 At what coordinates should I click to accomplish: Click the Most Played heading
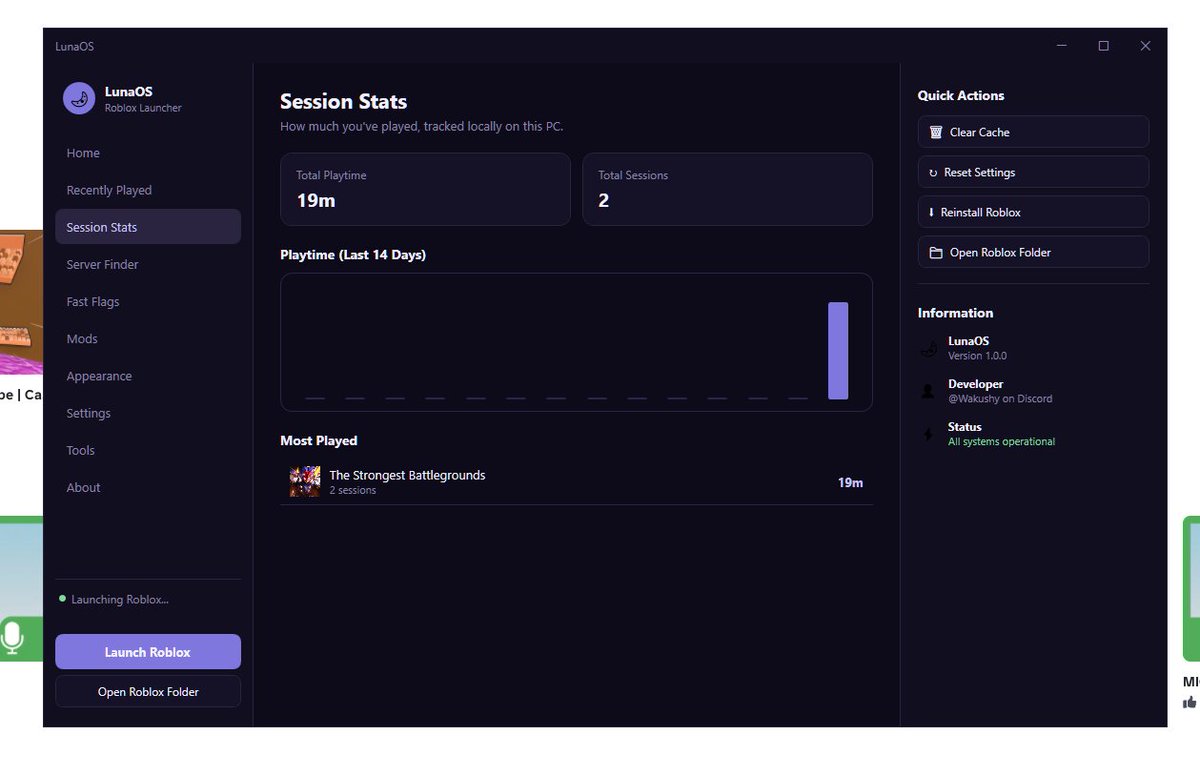tap(319, 441)
